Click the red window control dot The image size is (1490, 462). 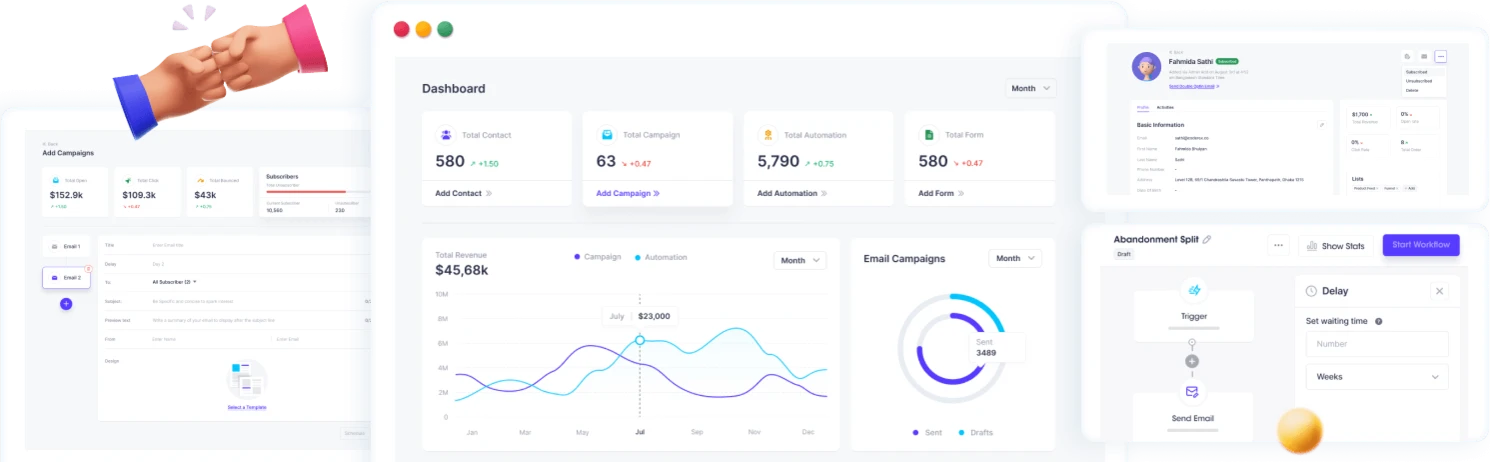pos(401,29)
